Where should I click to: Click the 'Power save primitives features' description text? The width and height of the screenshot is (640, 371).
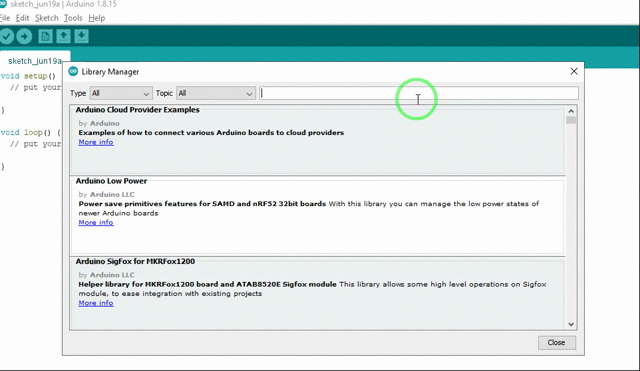tap(202, 204)
